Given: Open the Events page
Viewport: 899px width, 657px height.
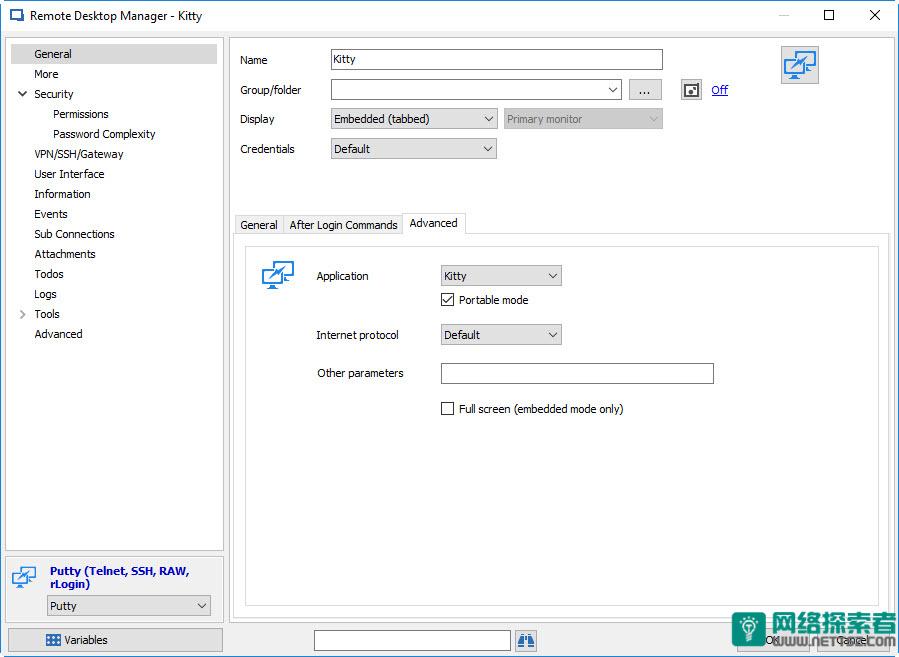Looking at the screenshot, I should pyautogui.click(x=51, y=214).
